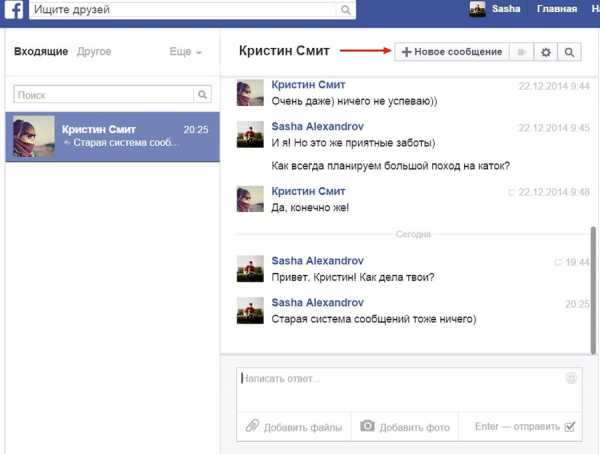Click Kristin Smith's avatar in inbox list

pyautogui.click(x=34, y=137)
